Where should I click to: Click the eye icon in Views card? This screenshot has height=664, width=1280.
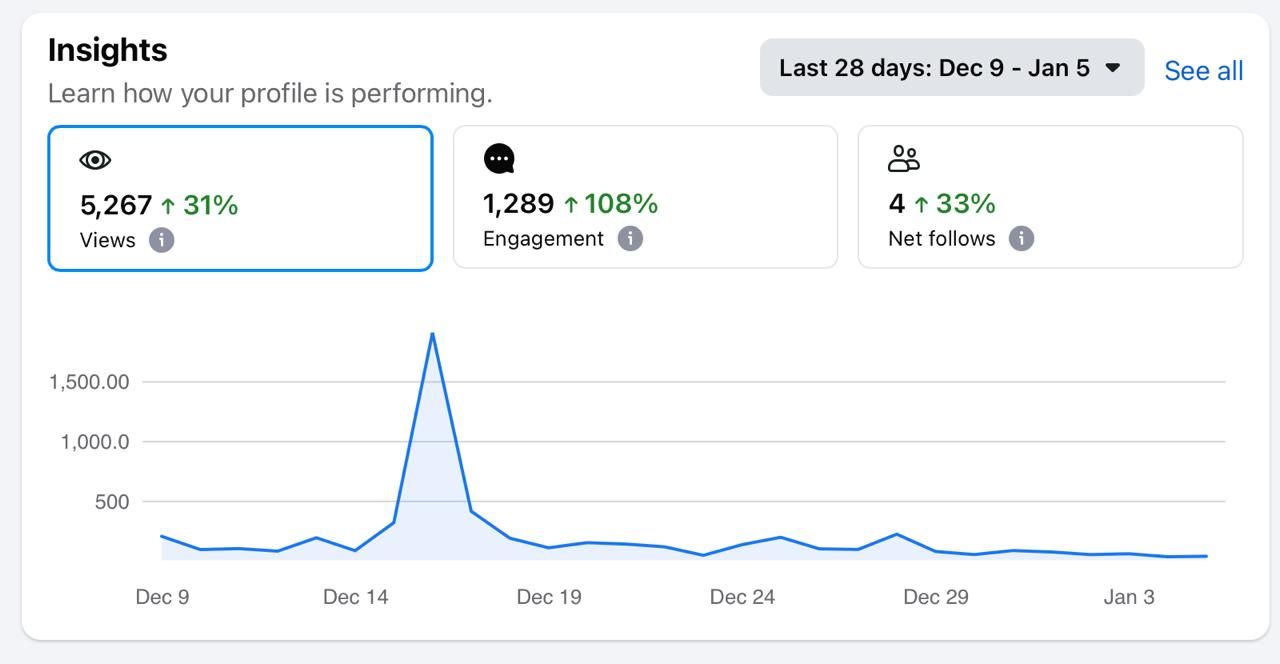click(95, 160)
